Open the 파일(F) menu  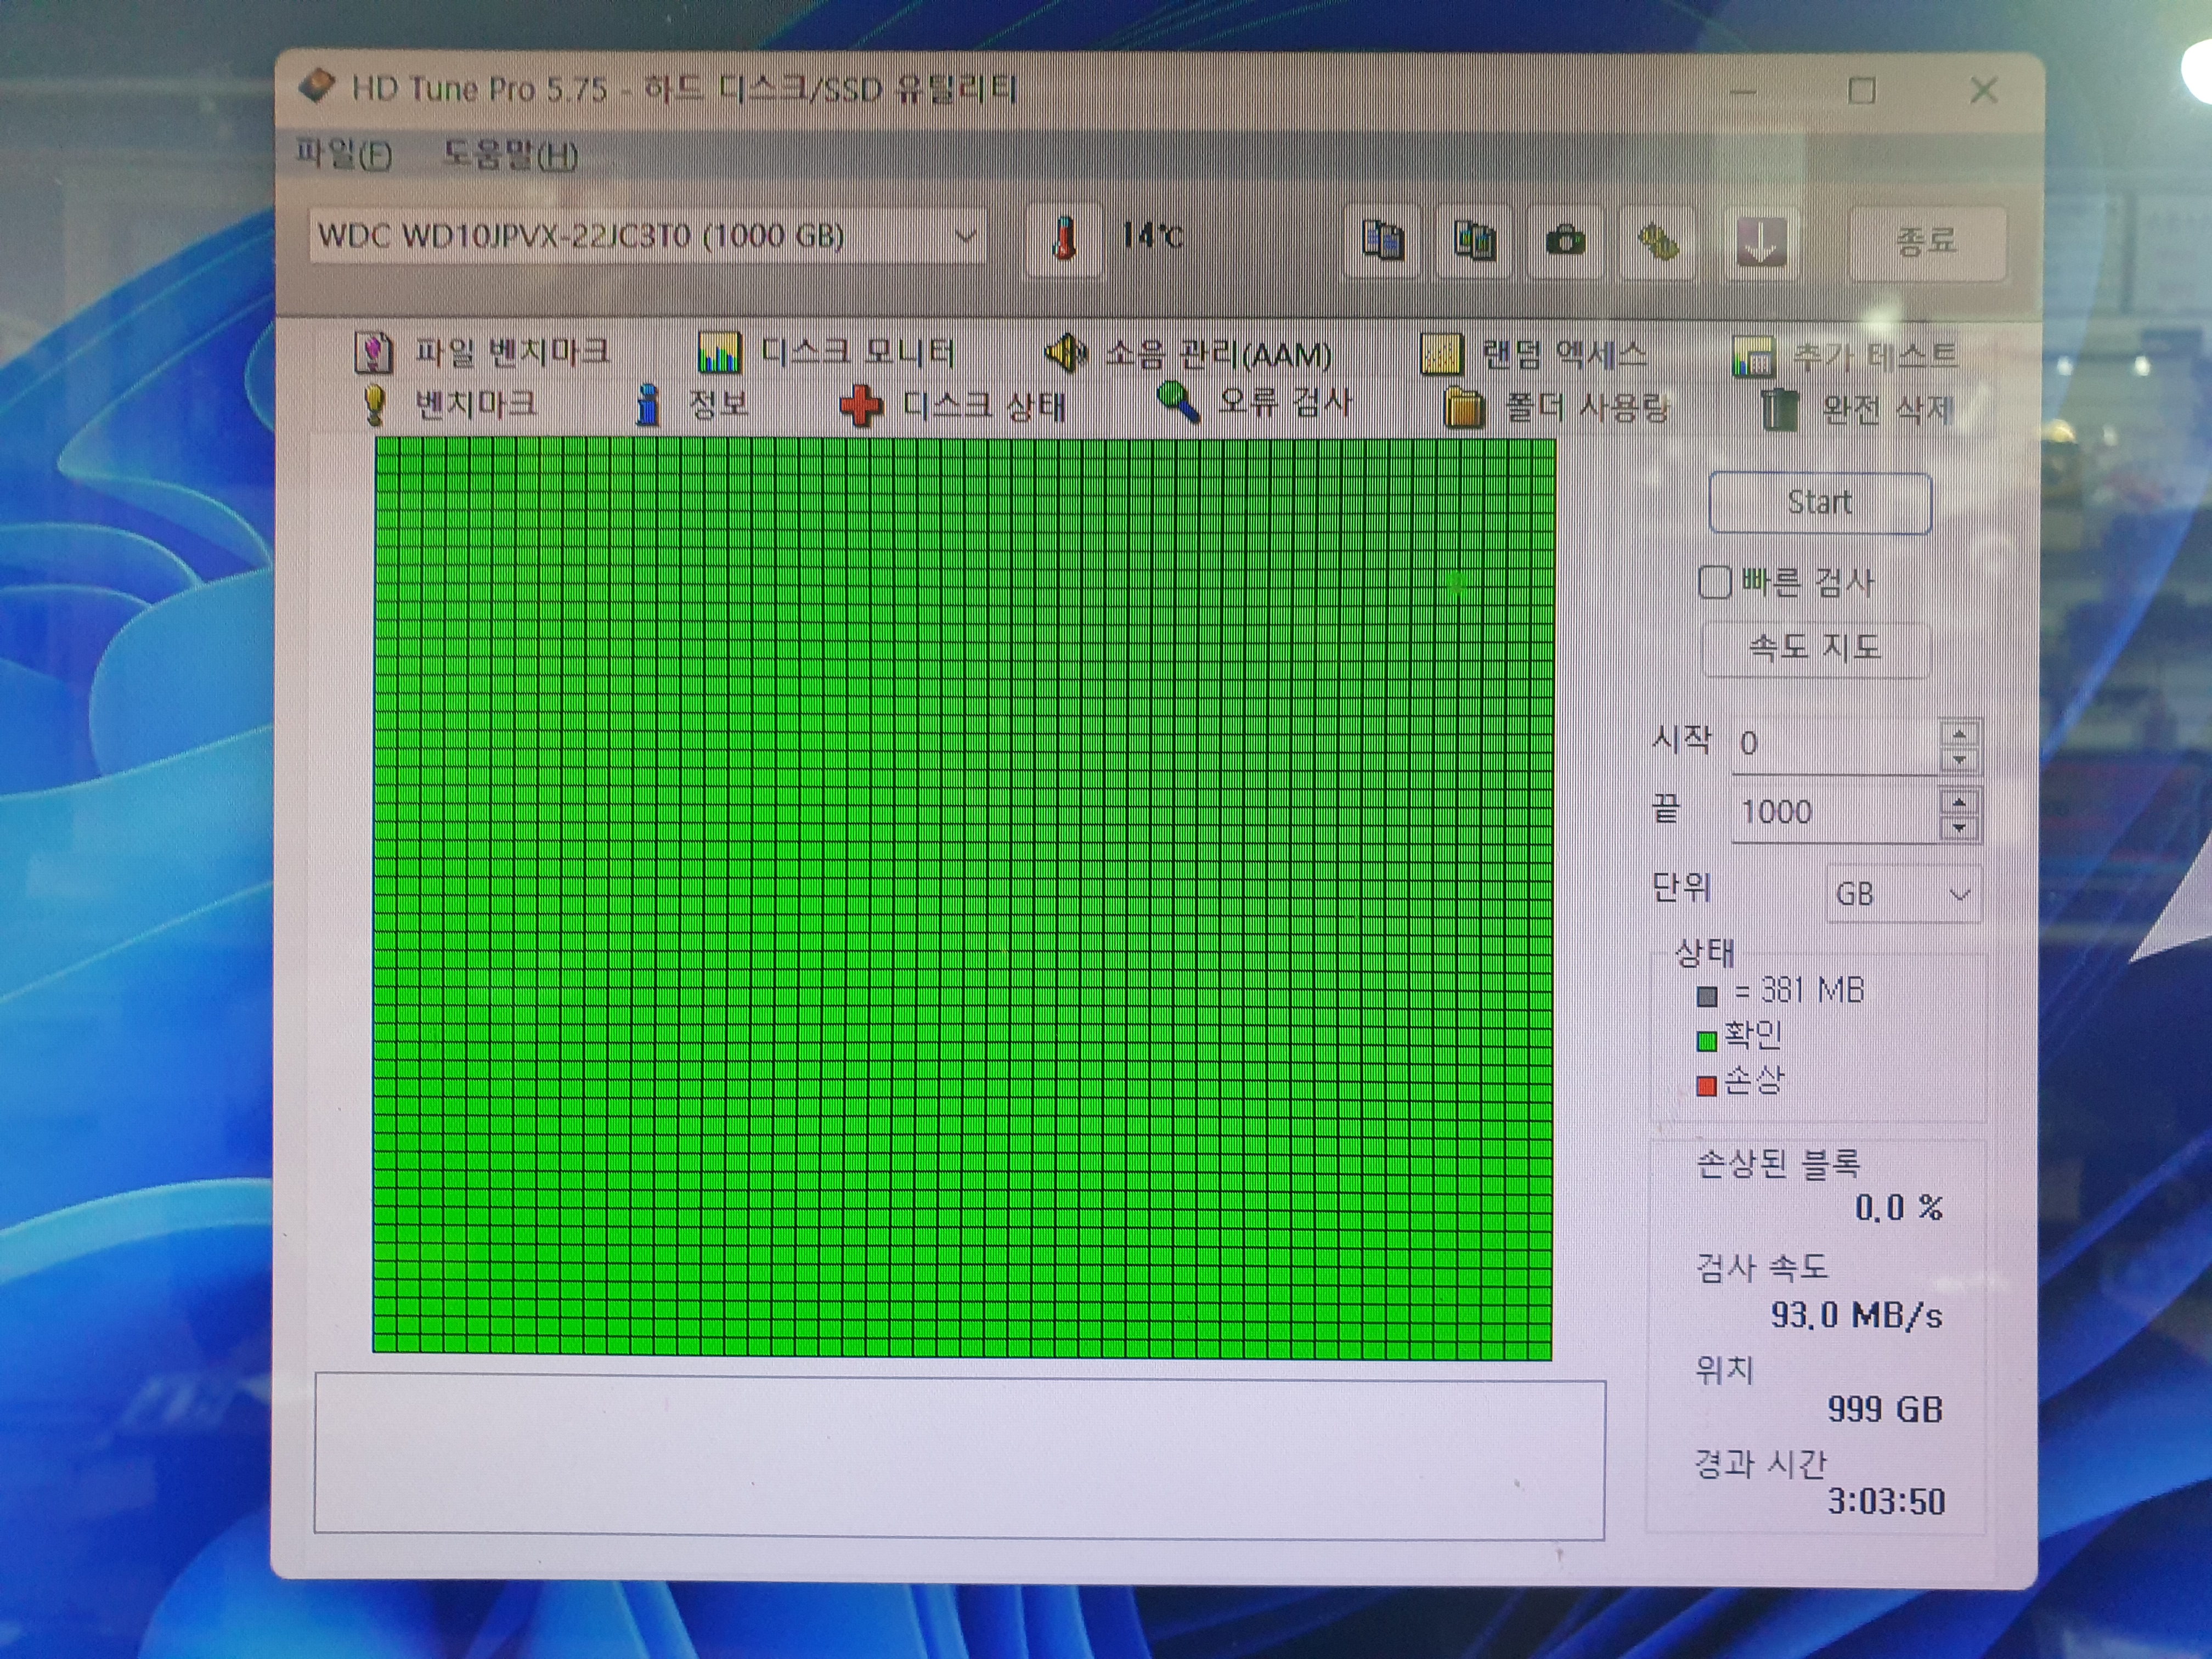pyautogui.click(x=343, y=154)
